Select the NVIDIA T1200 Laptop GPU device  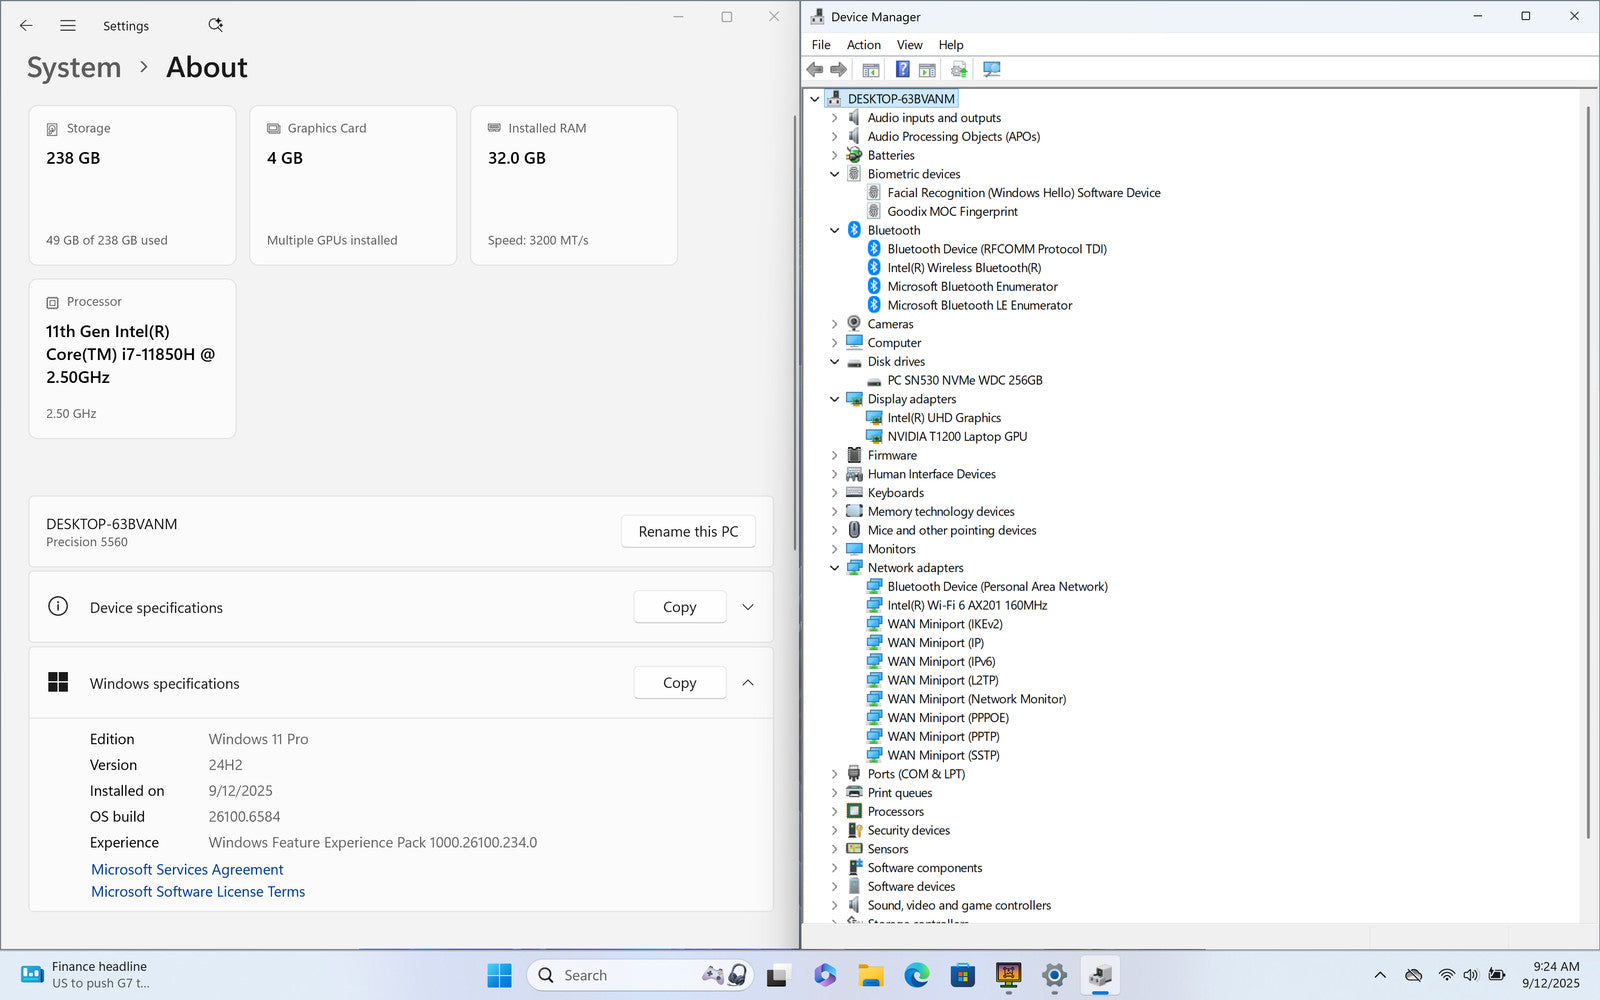click(956, 437)
